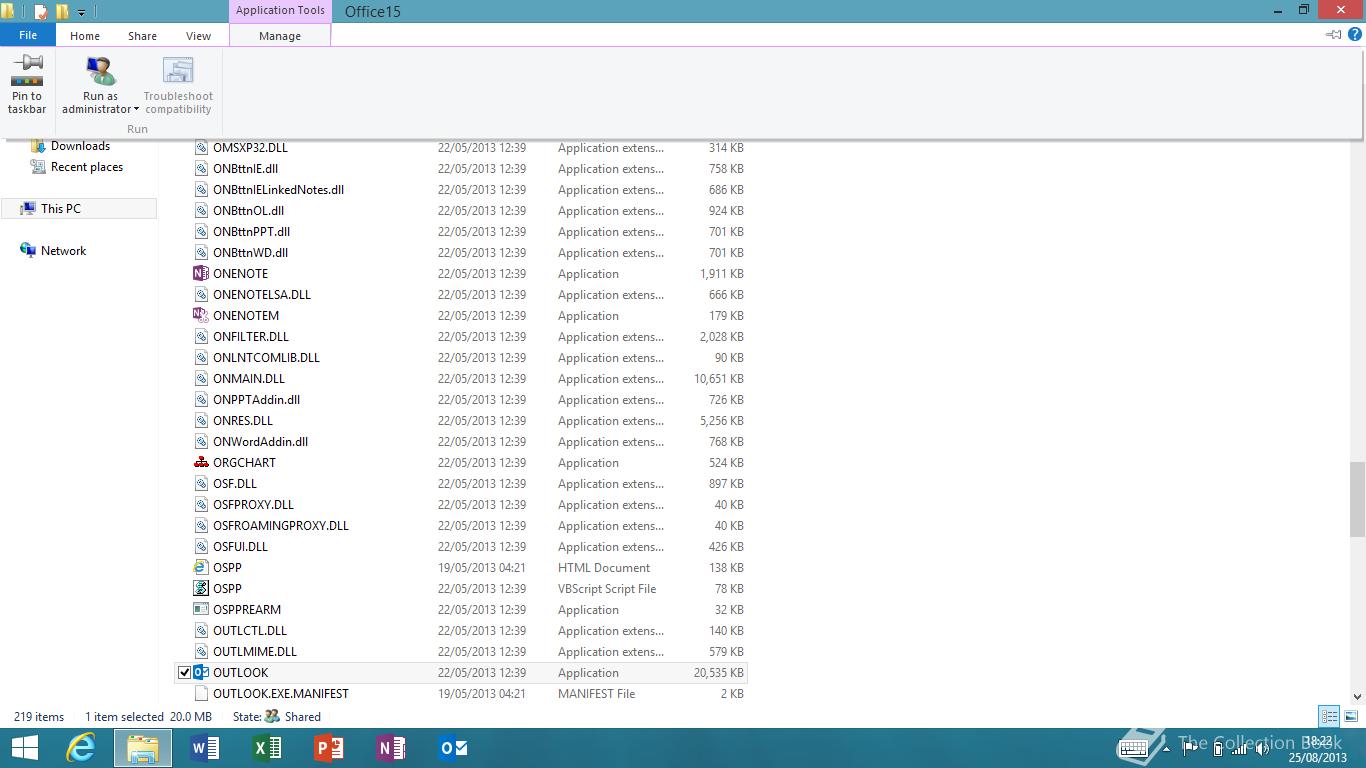Uncheck the OUTLOOK file checkbox
Image resolution: width=1366 pixels, height=768 pixels.
[x=184, y=673]
